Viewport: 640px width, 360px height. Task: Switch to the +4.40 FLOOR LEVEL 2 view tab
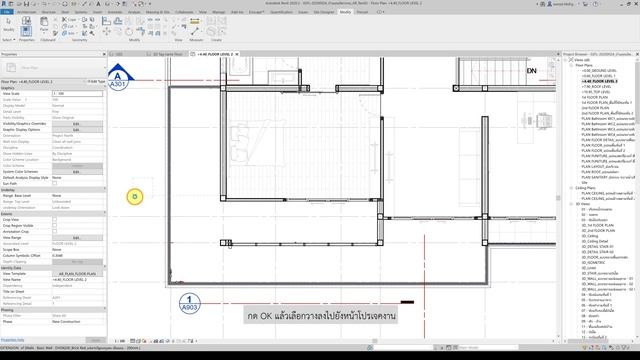214,54
